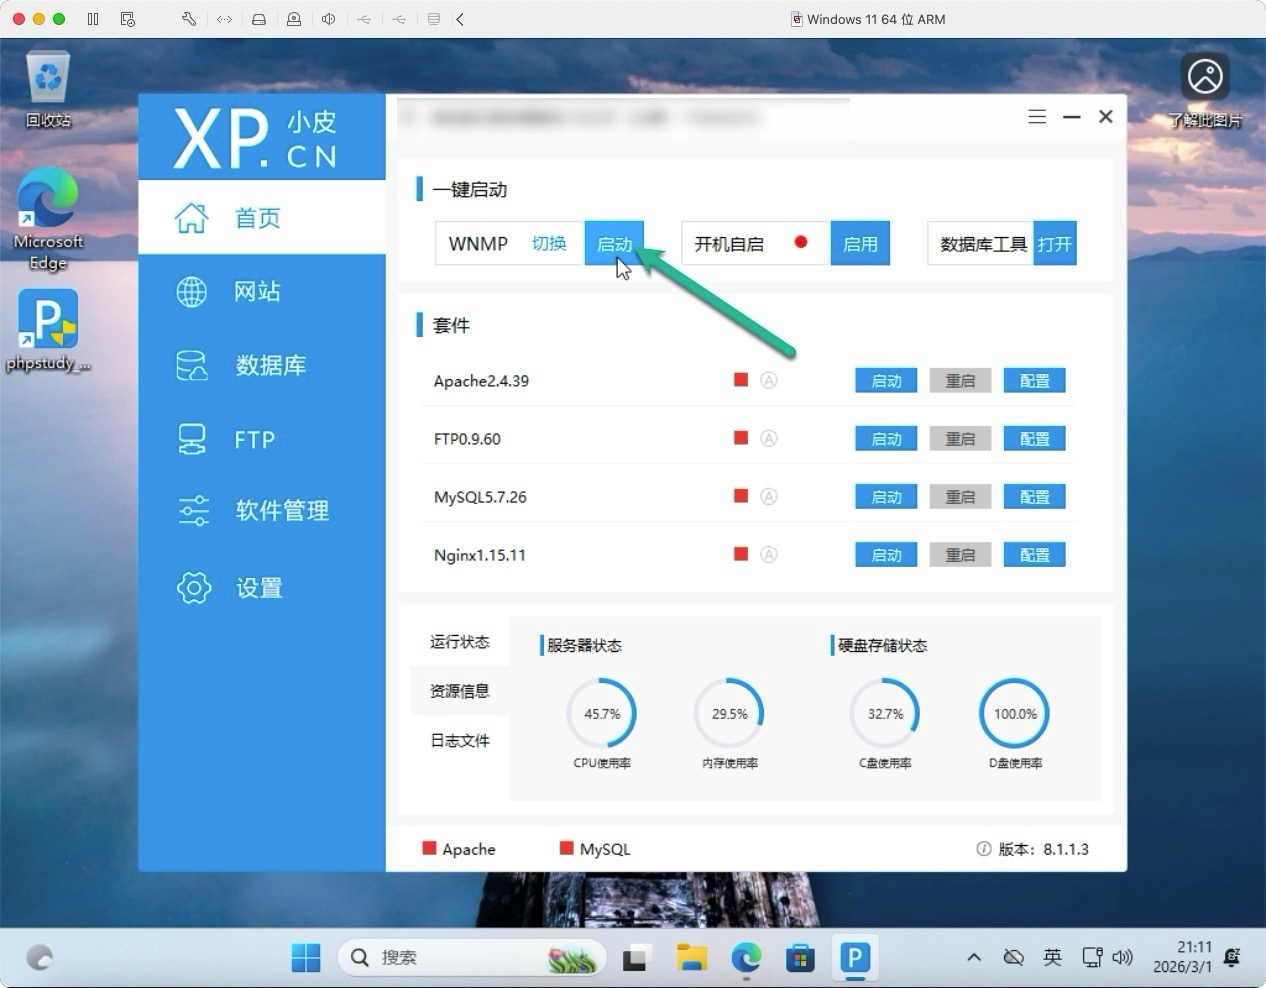1266x988 pixels.
Task: Click the C盘使用率 32.7% gauge
Action: coord(885,713)
